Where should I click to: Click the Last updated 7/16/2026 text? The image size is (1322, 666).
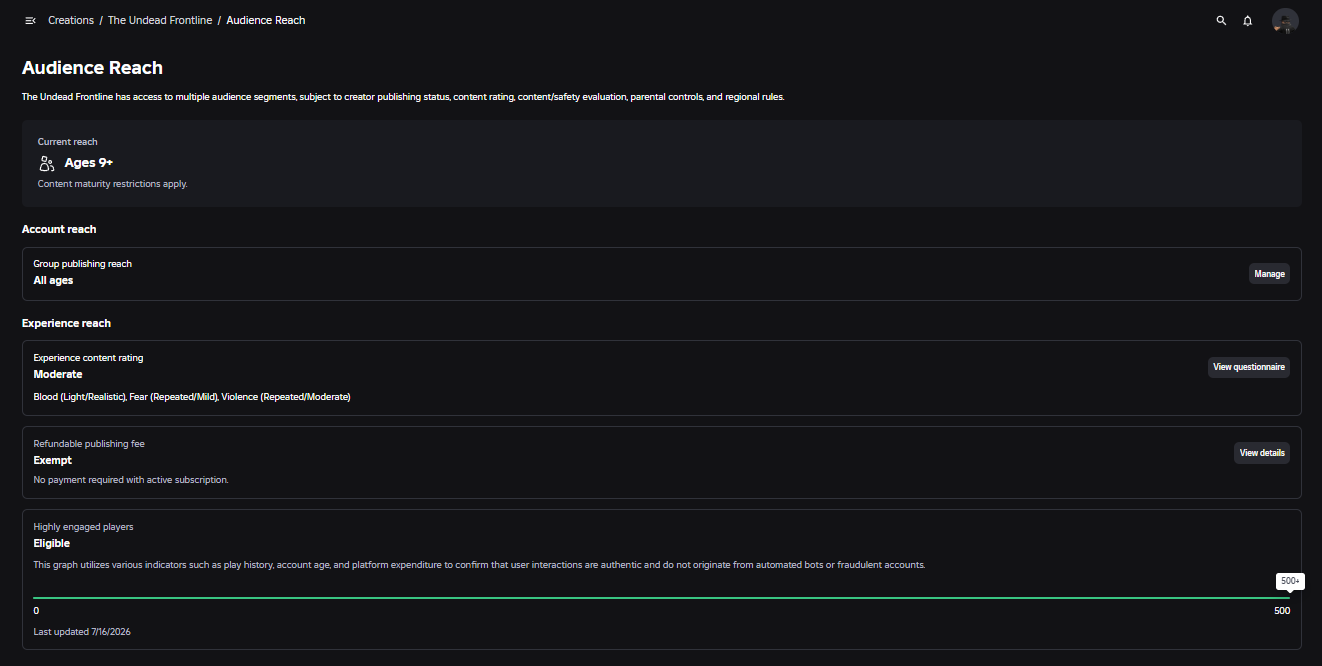(82, 632)
